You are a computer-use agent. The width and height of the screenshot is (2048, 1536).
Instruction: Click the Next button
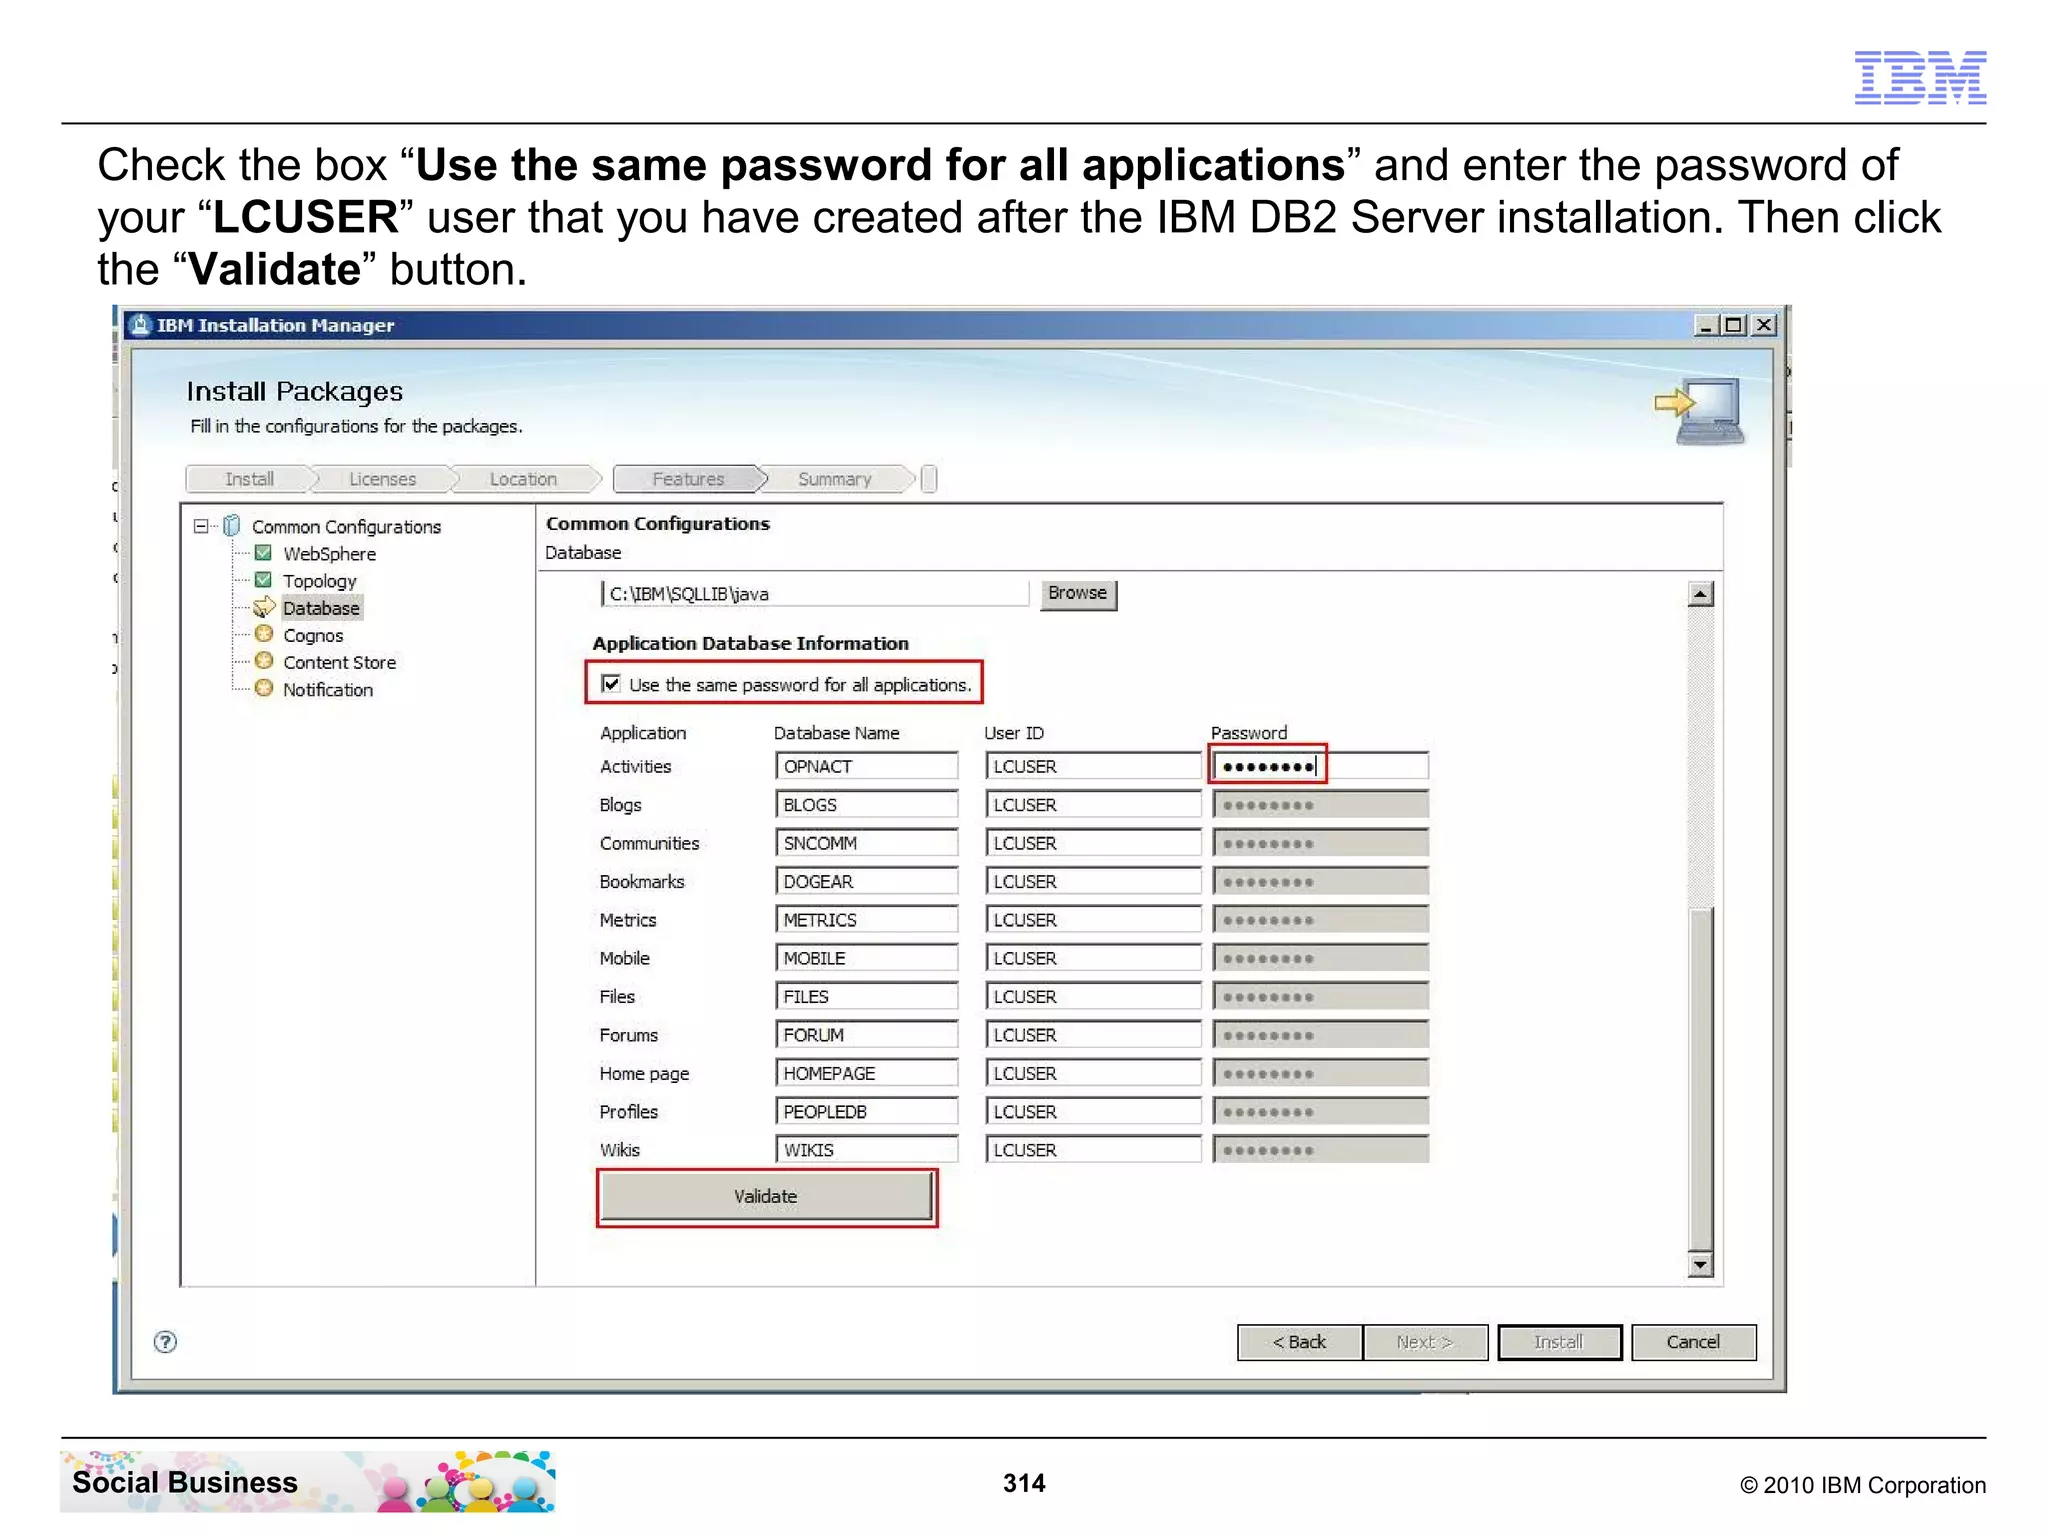1425,1342
